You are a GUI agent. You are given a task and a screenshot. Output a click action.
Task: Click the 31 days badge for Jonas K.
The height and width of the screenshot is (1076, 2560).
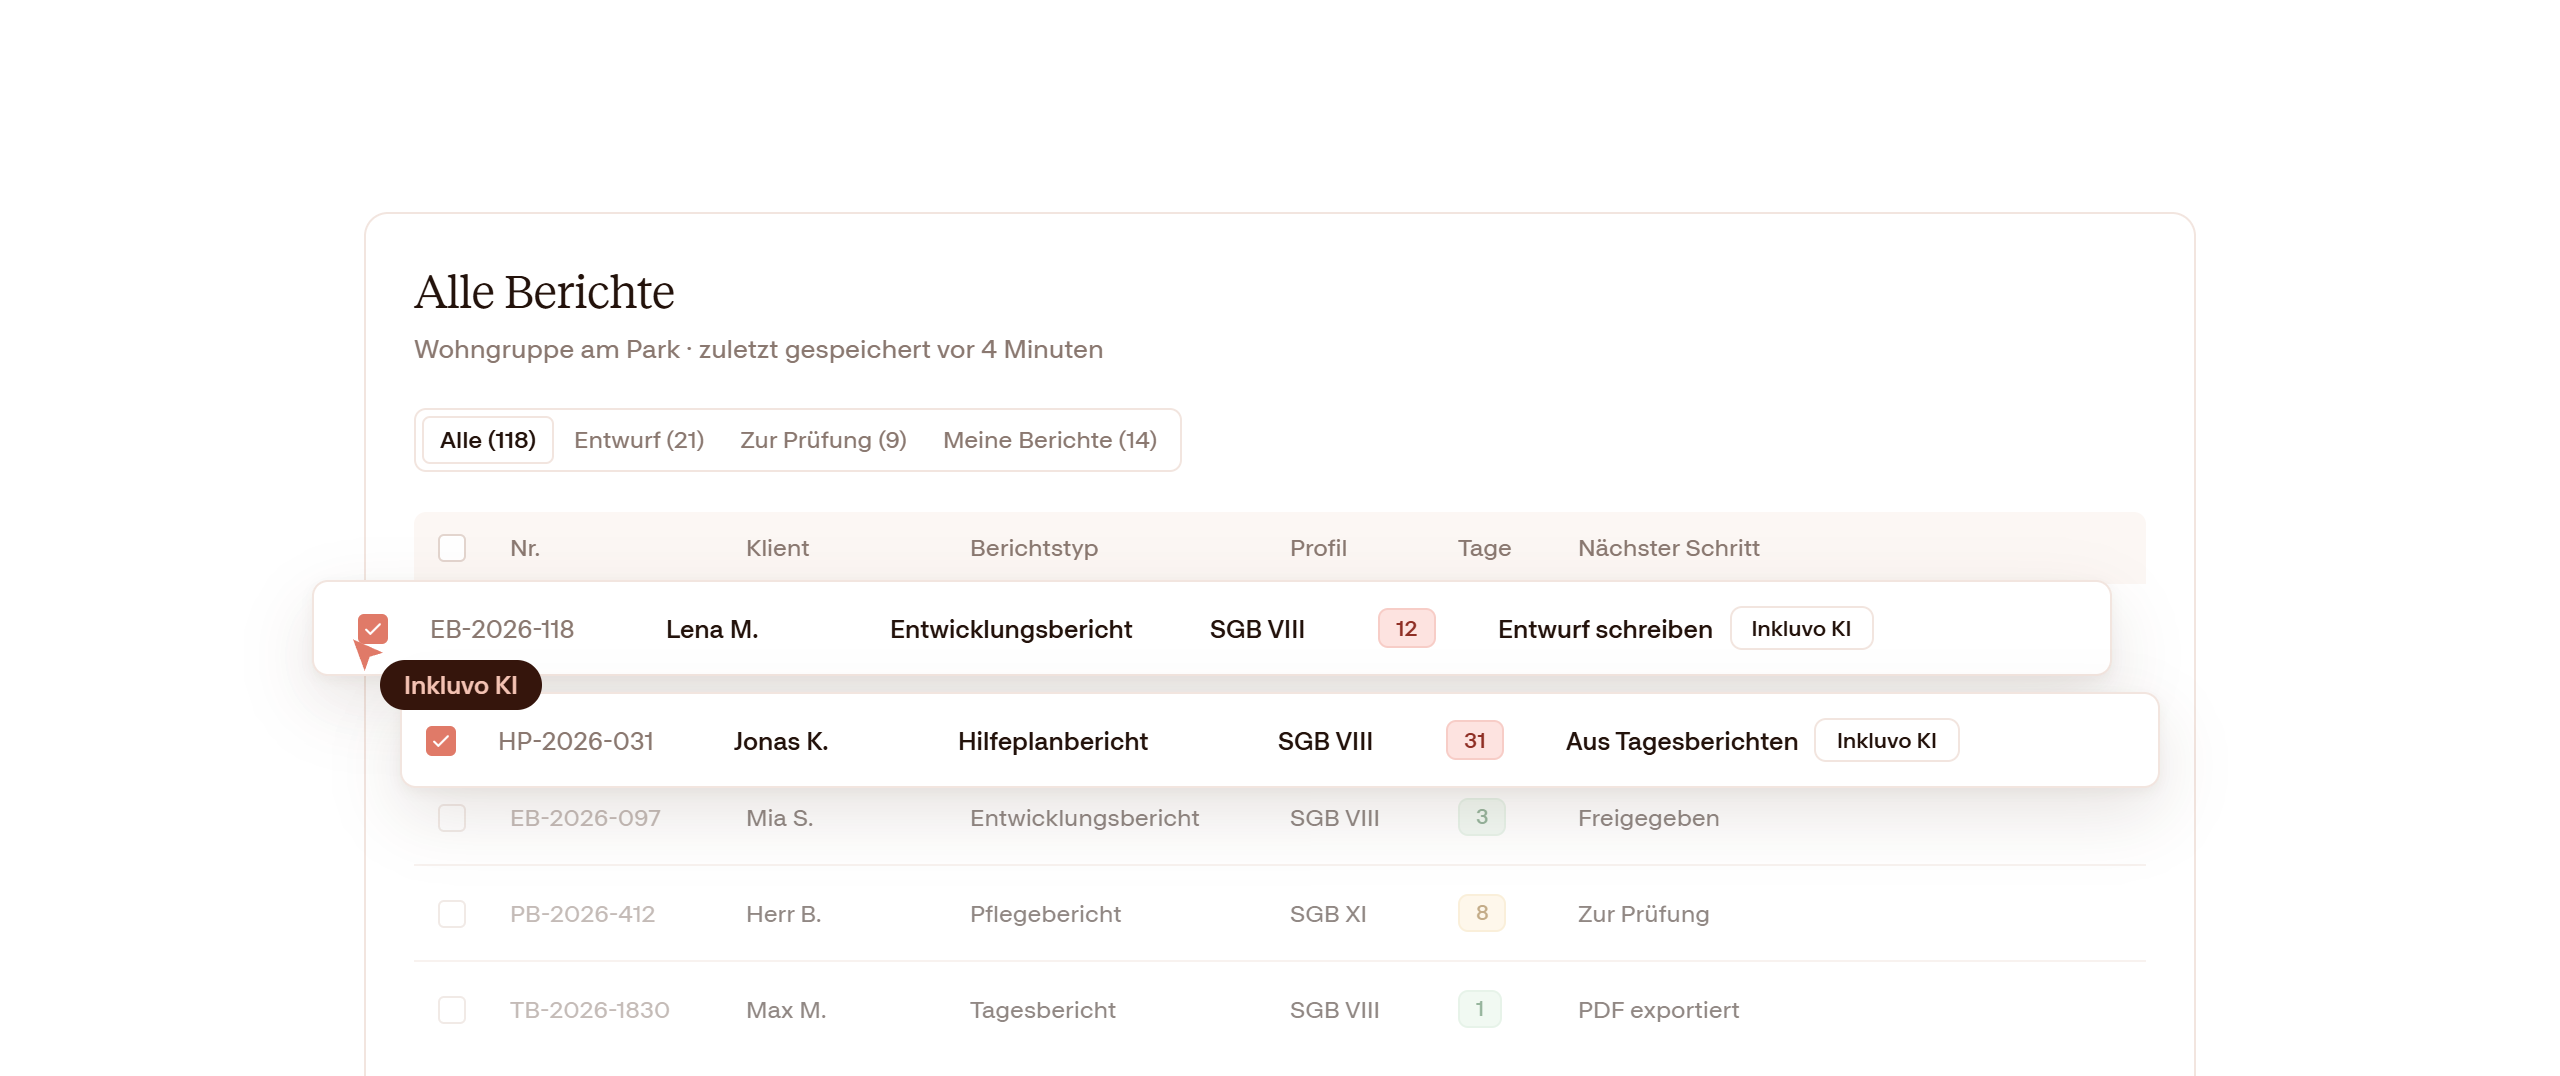[x=1474, y=741]
